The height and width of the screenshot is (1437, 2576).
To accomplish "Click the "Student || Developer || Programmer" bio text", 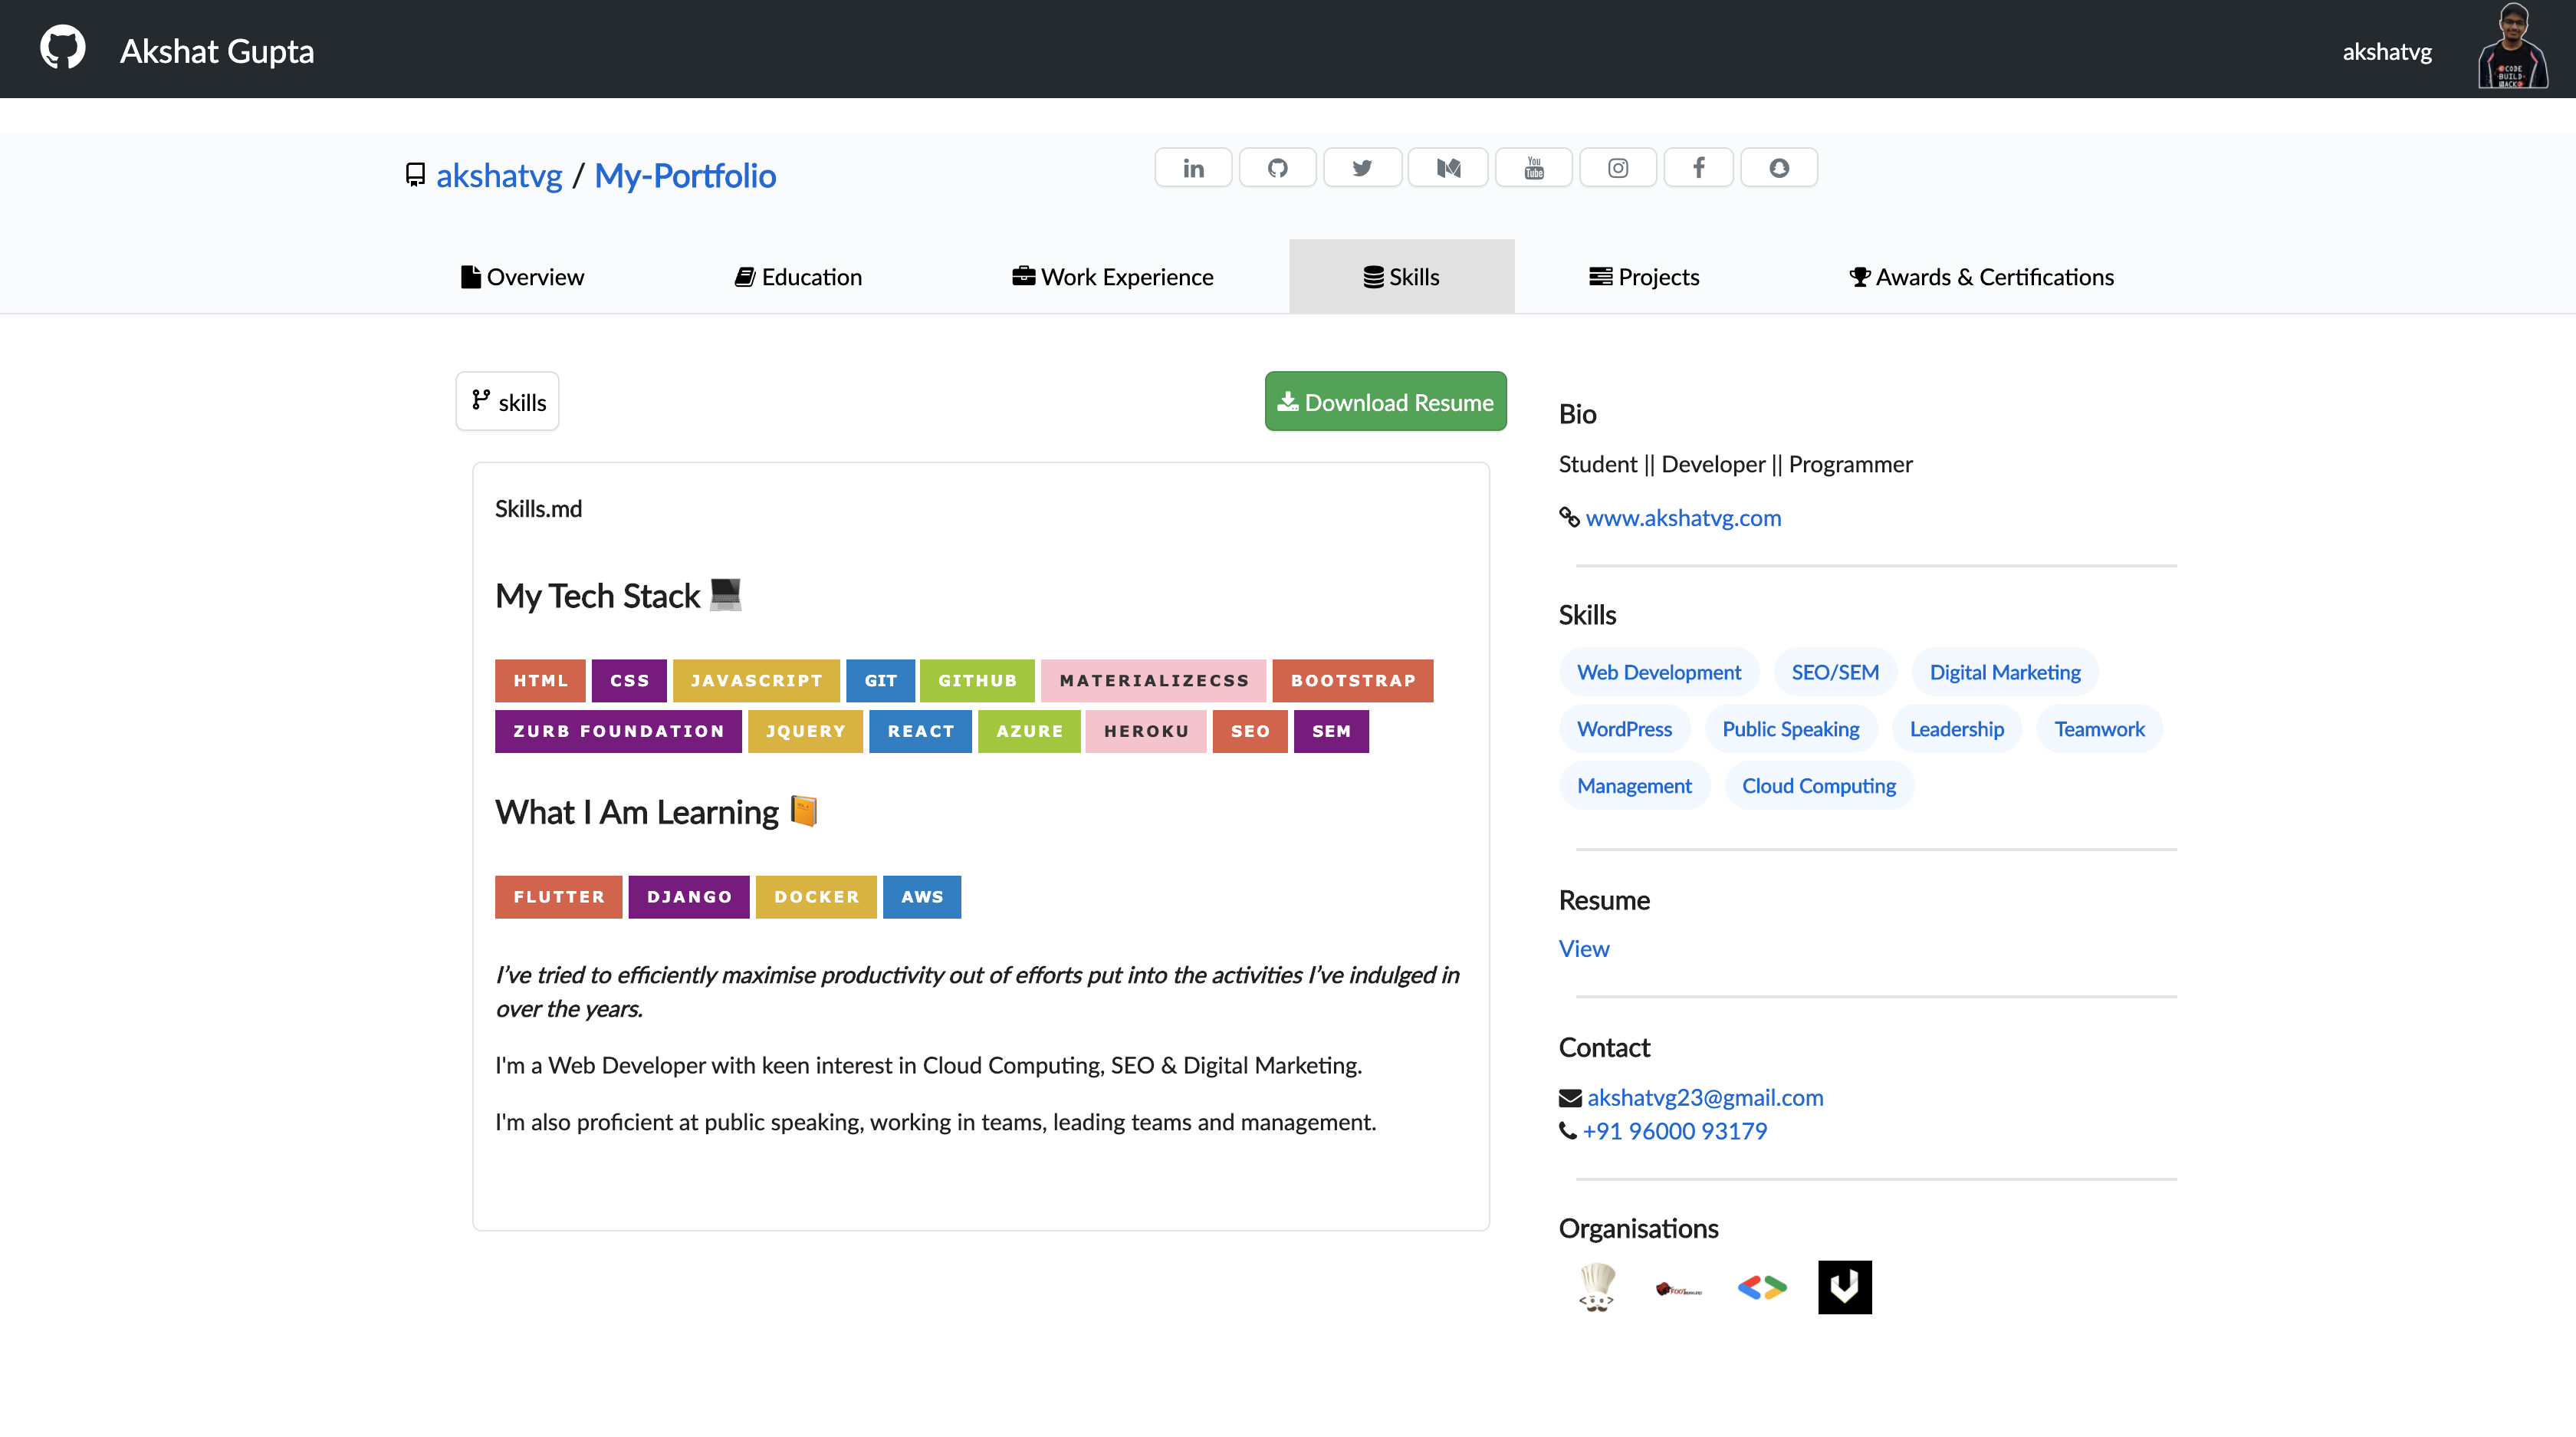I will [x=1735, y=465].
